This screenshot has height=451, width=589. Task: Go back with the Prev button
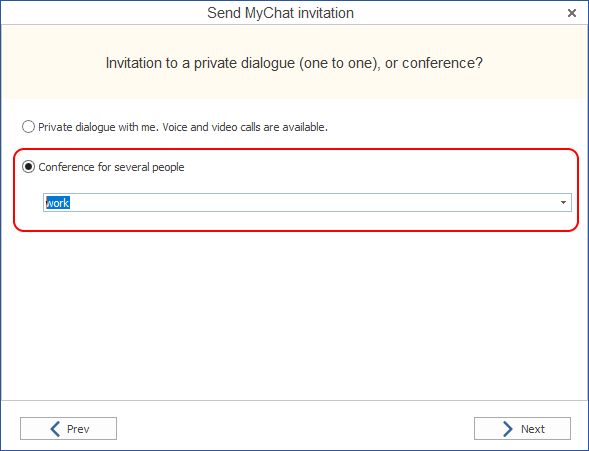pyautogui.click(x=68, y=428)
